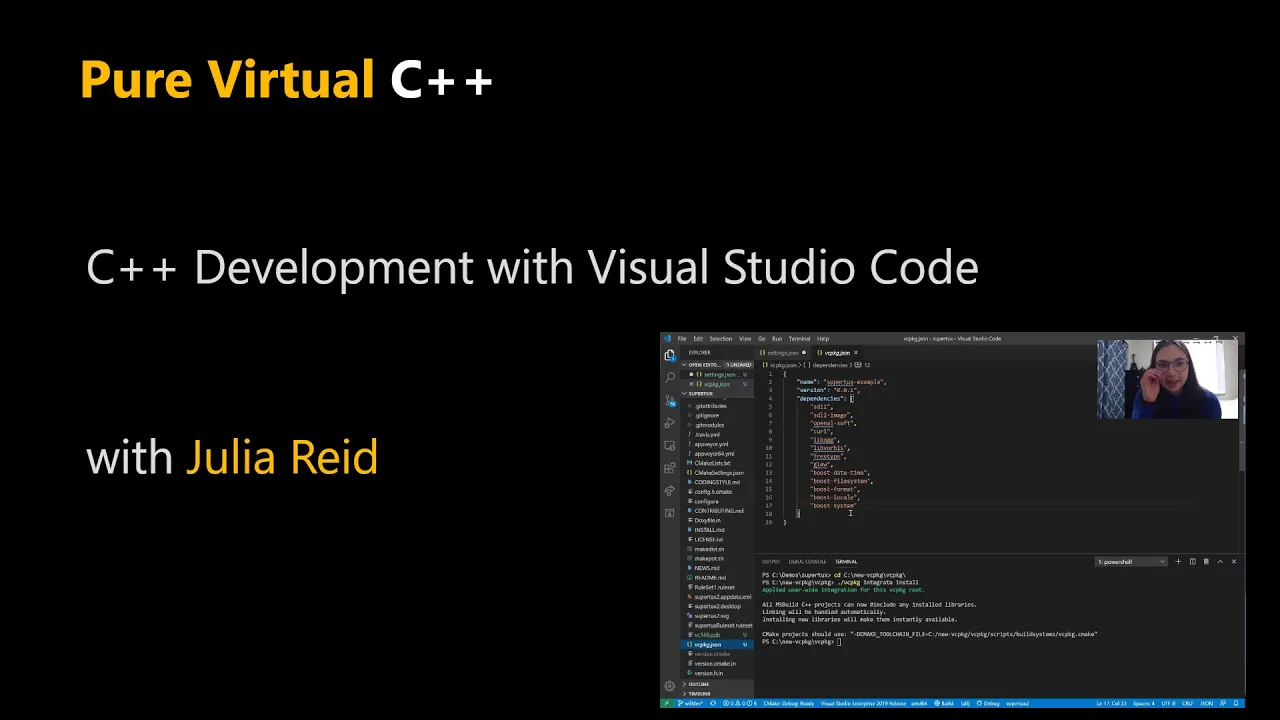Open the Remote Explorer view icon
The image size is (1280, 720).
click(x=669, y=445)
